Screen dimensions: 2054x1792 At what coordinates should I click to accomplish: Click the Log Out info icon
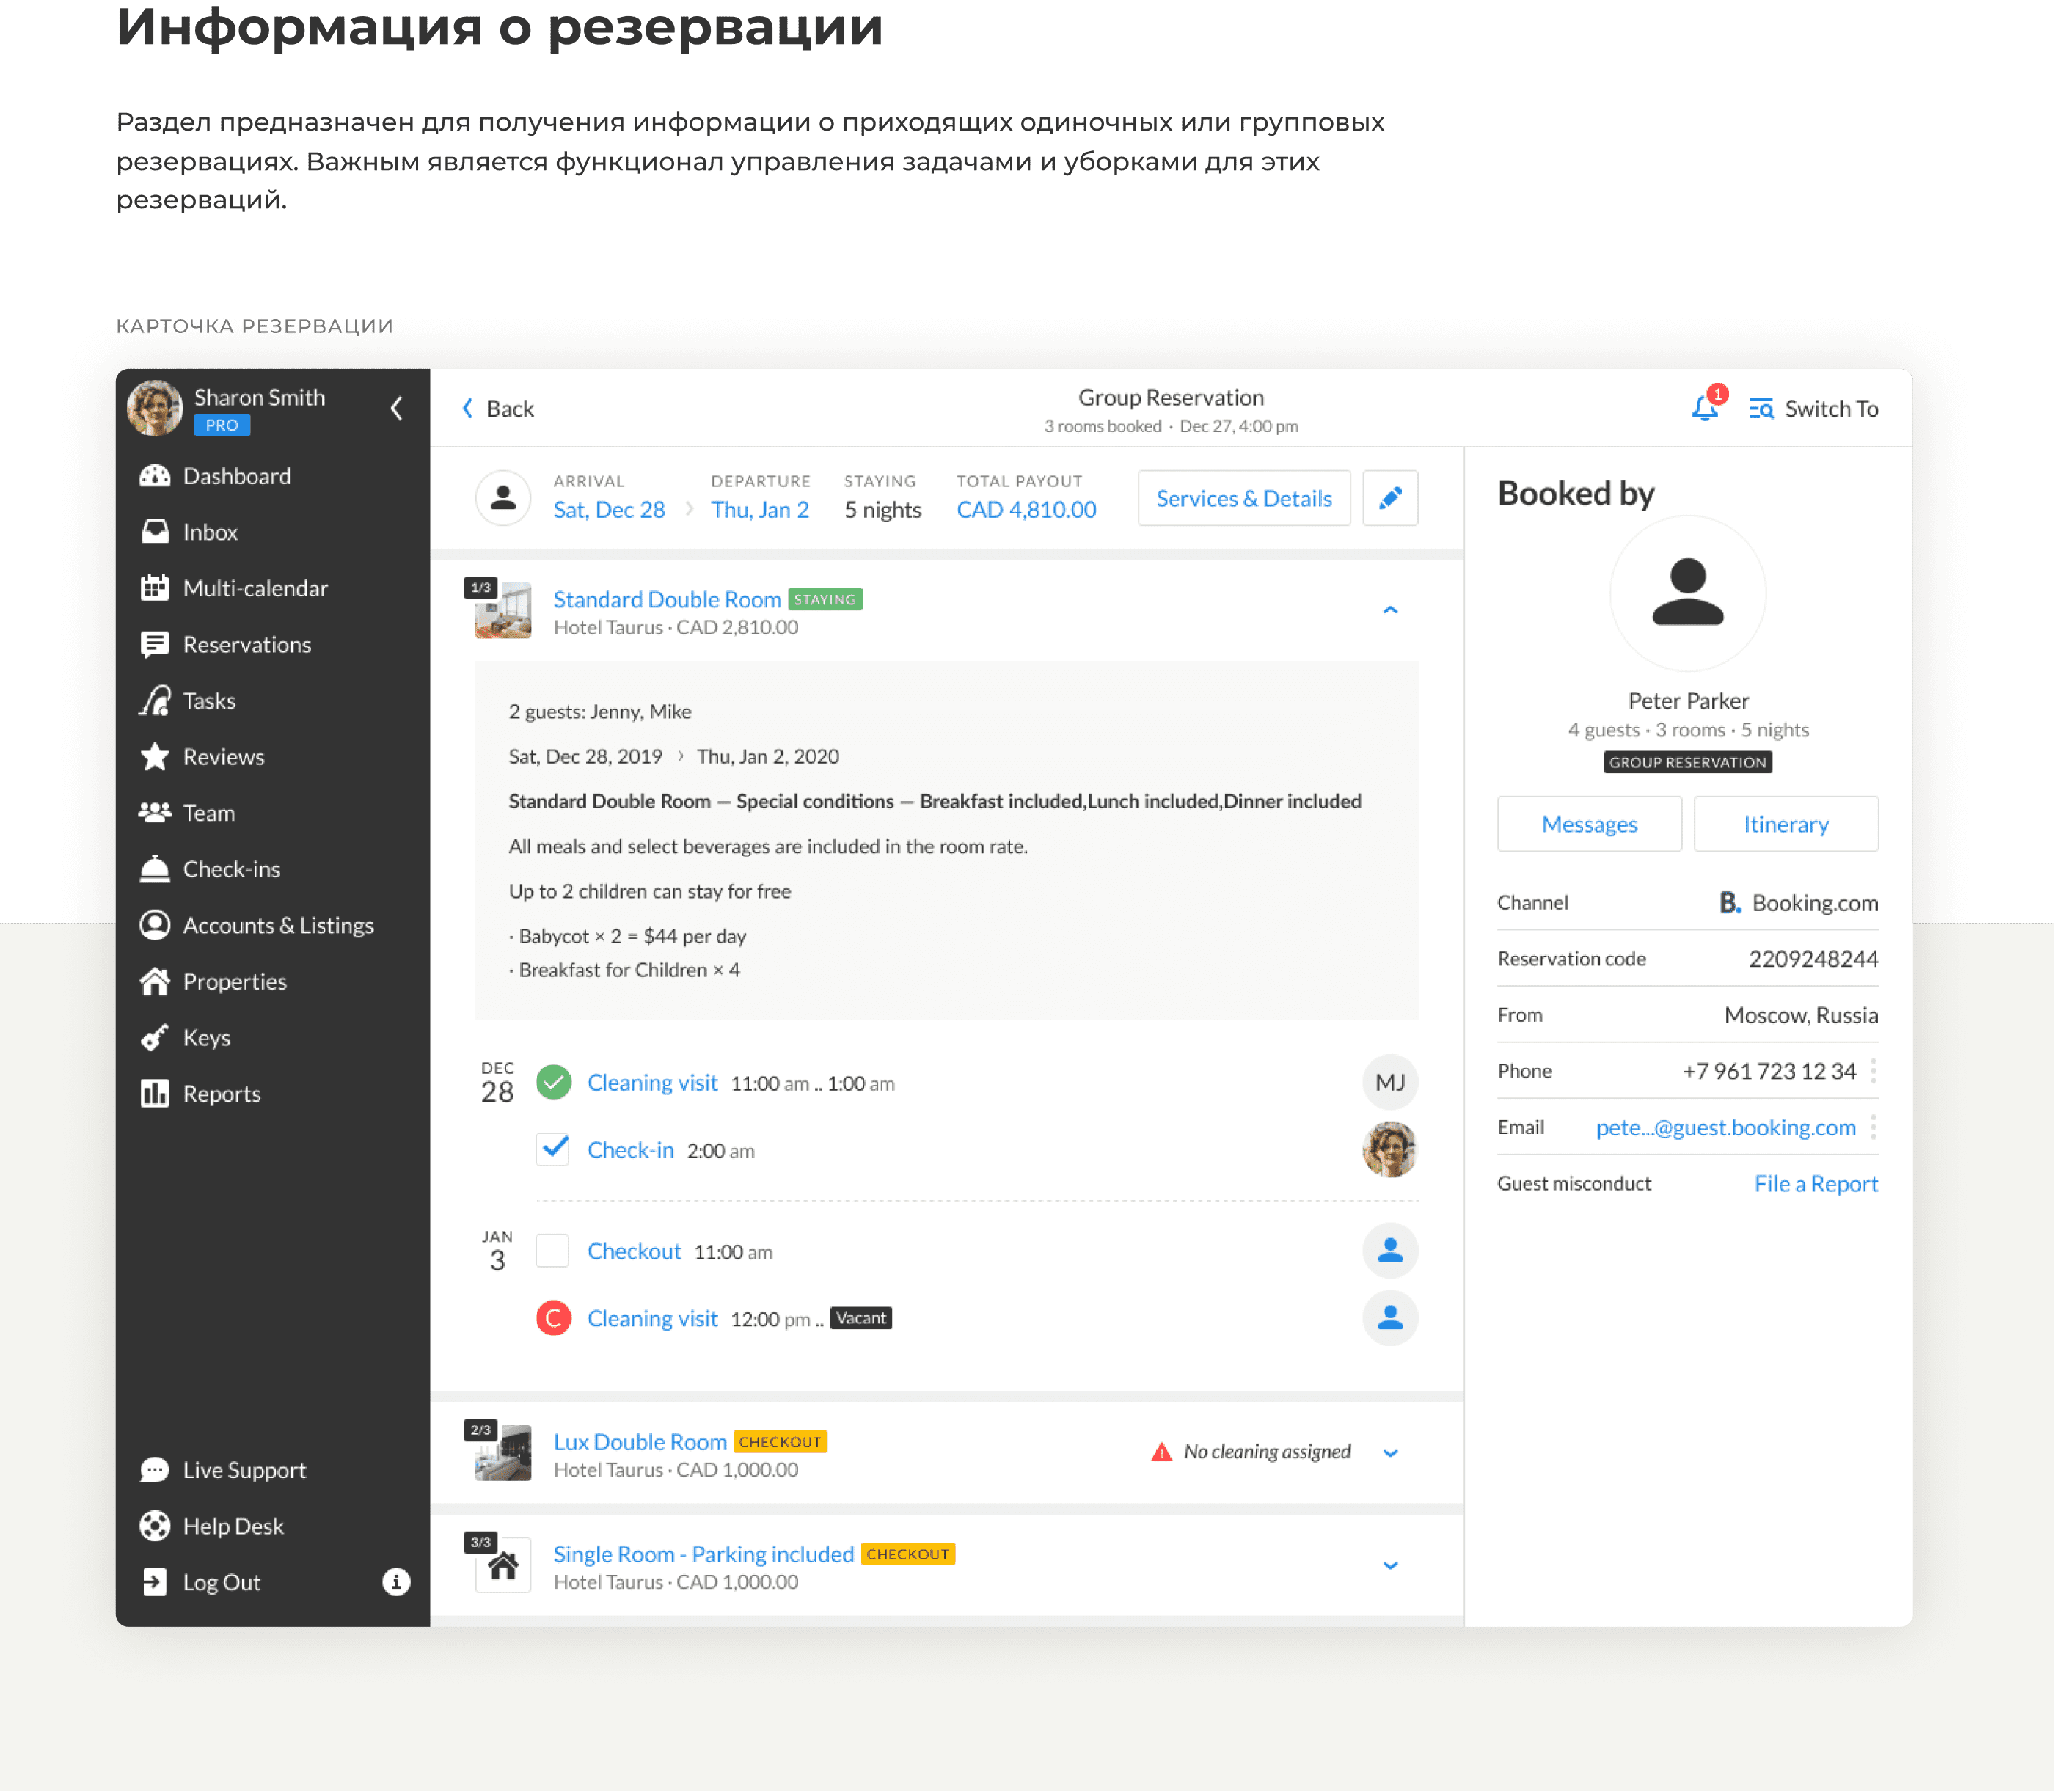(396, 1582)
